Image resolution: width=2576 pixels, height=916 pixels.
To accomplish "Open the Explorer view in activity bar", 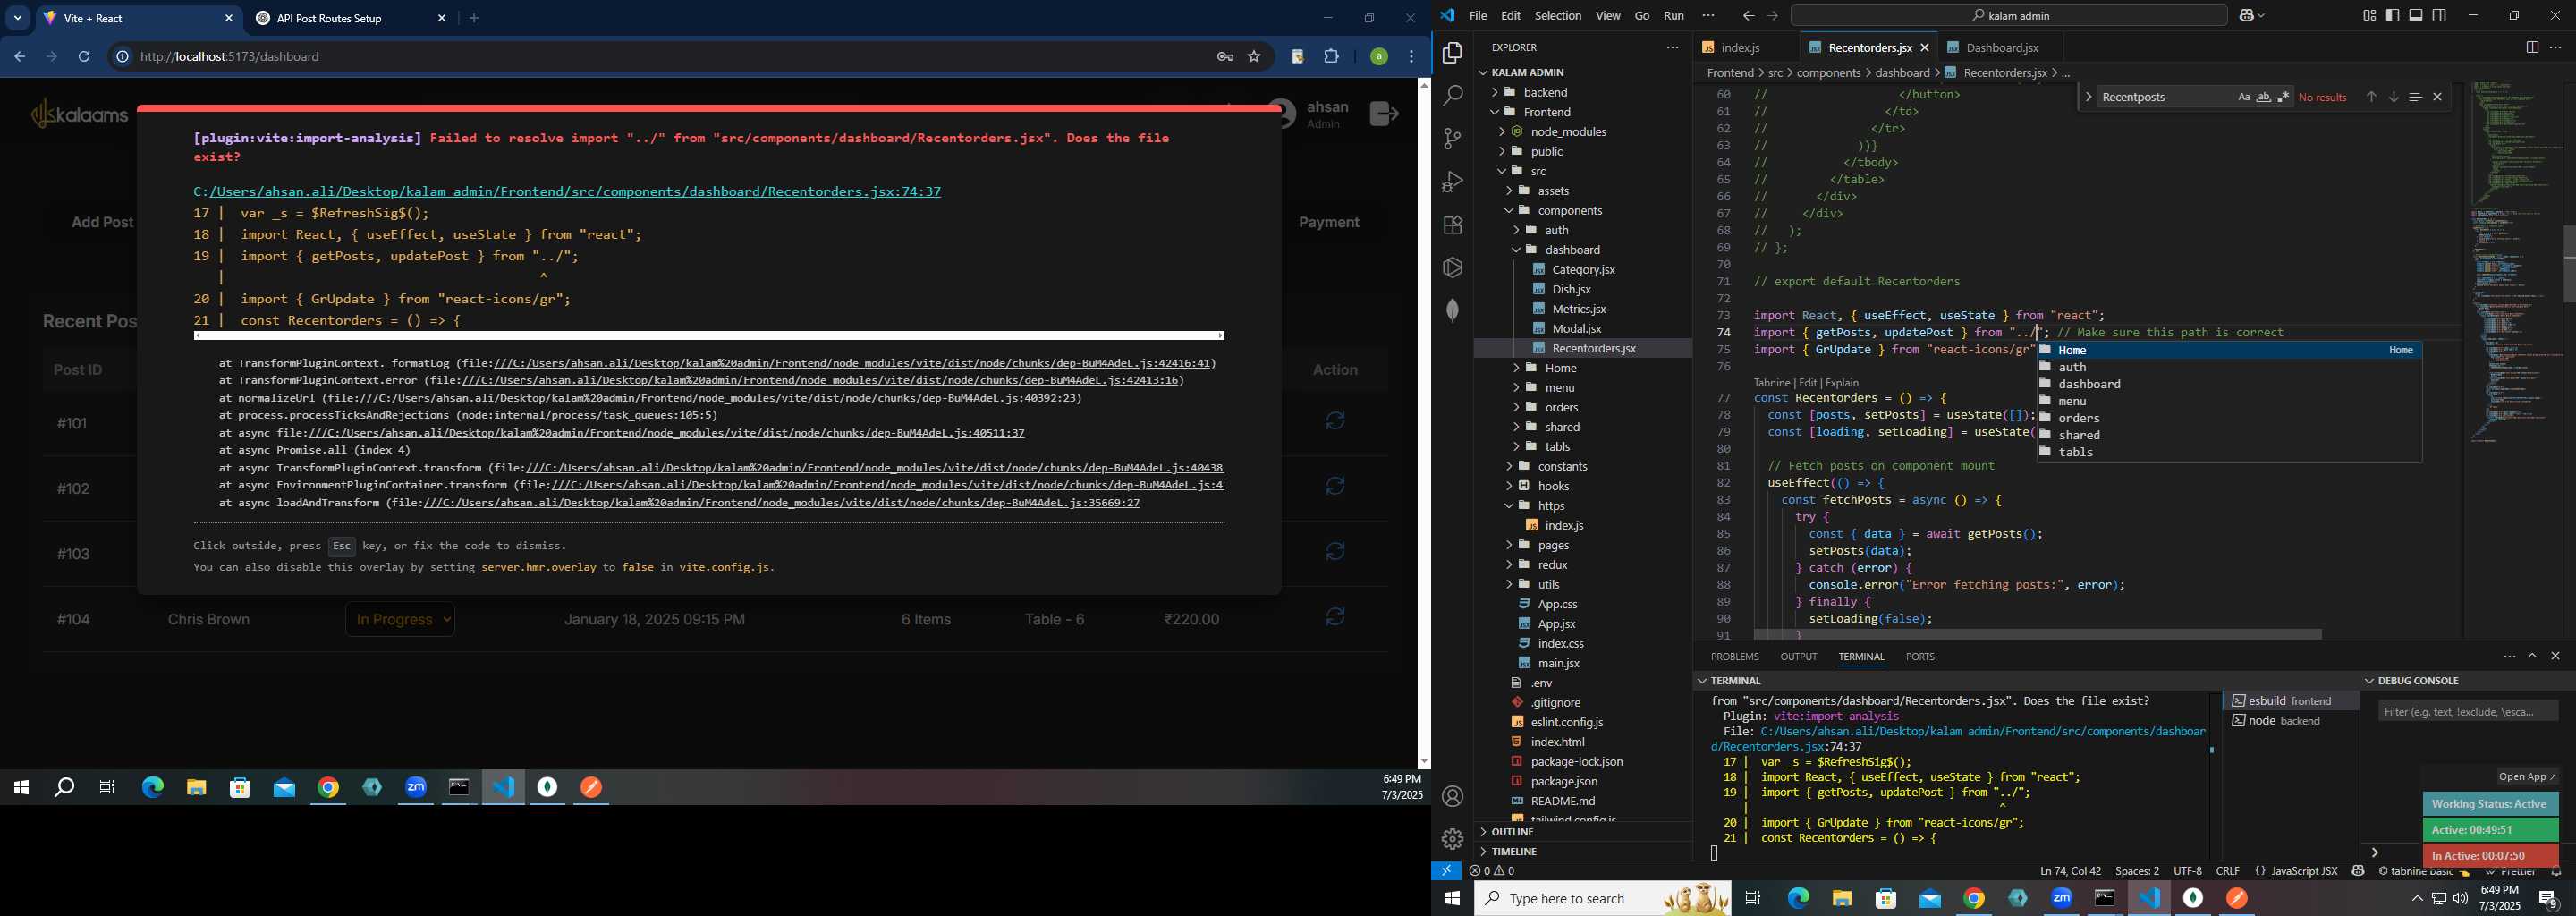I will pos(1452,52).
